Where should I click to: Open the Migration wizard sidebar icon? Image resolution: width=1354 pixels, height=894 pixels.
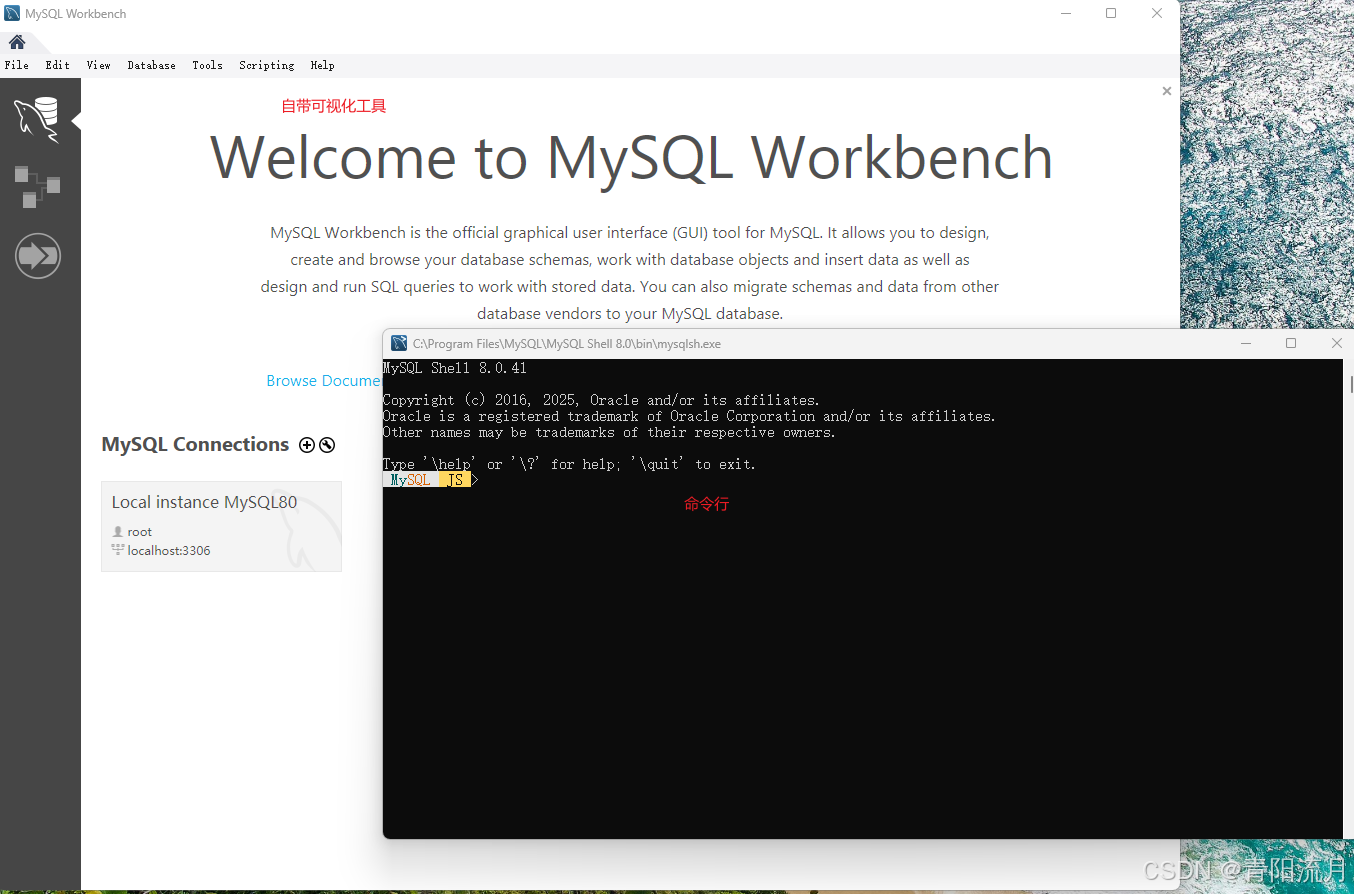click(x=38, y=256)
